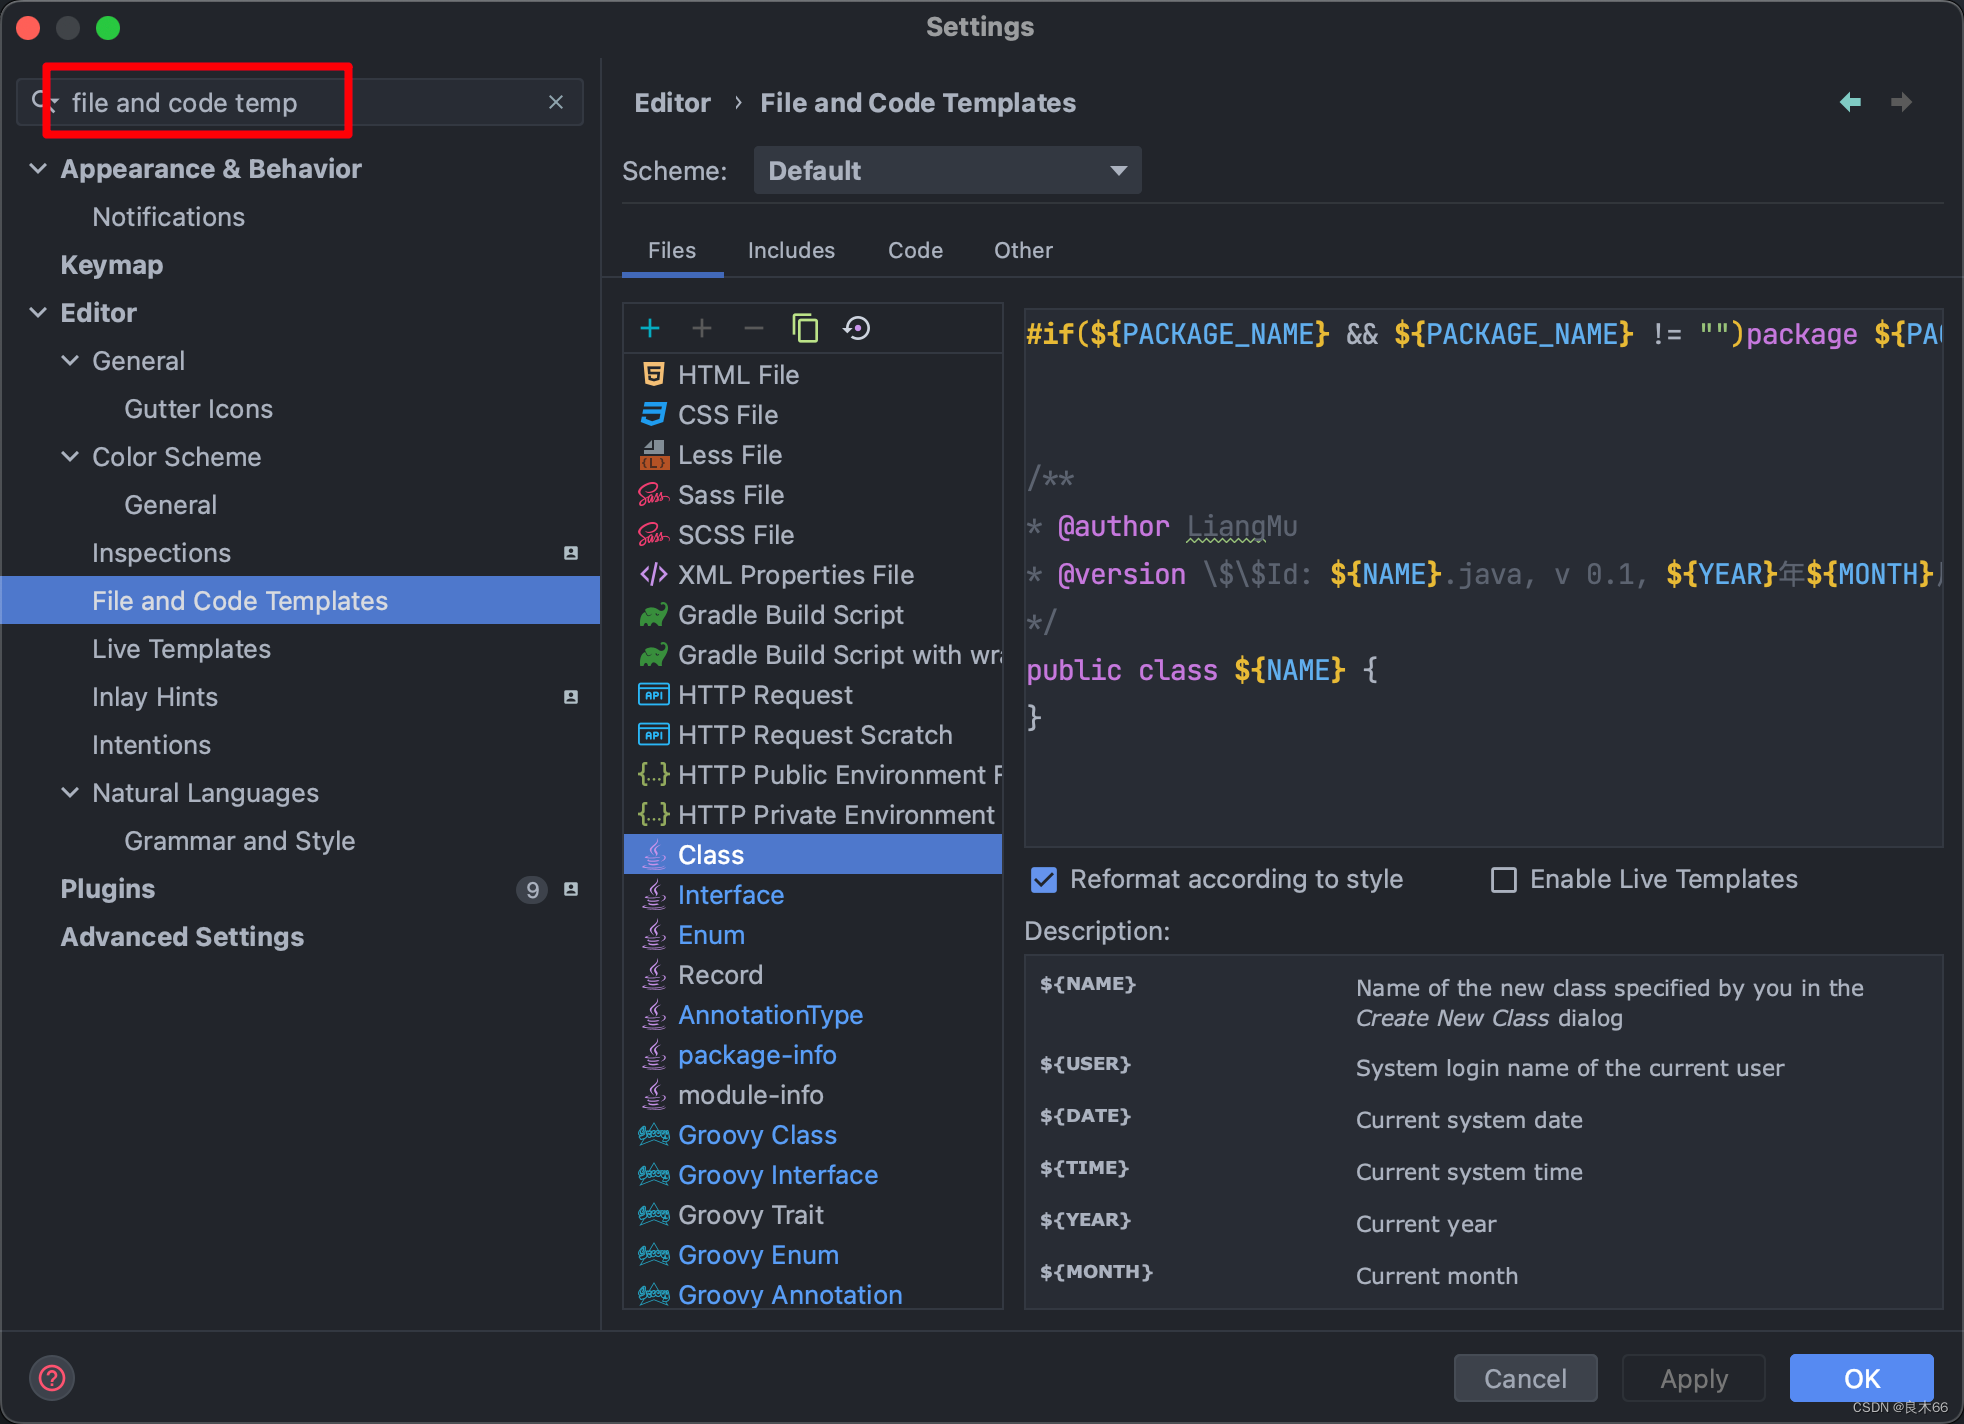1964x1424 pixels.
Task: Select Gradle Build Script with wrapper template
Action: 812,655
